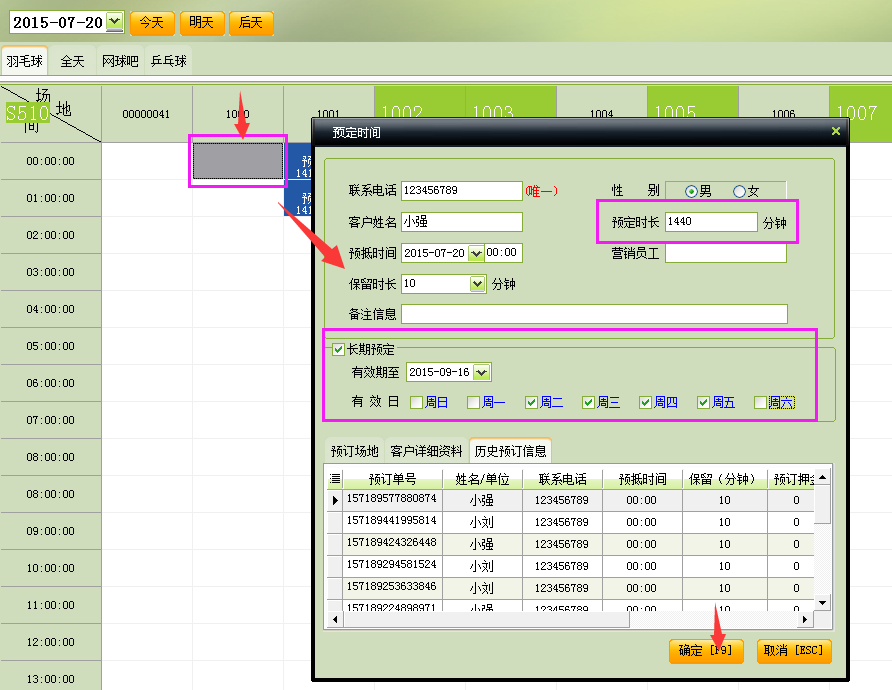Switch to the 预订场地 tab
The image size is (892, 690).
click(355, 451)
